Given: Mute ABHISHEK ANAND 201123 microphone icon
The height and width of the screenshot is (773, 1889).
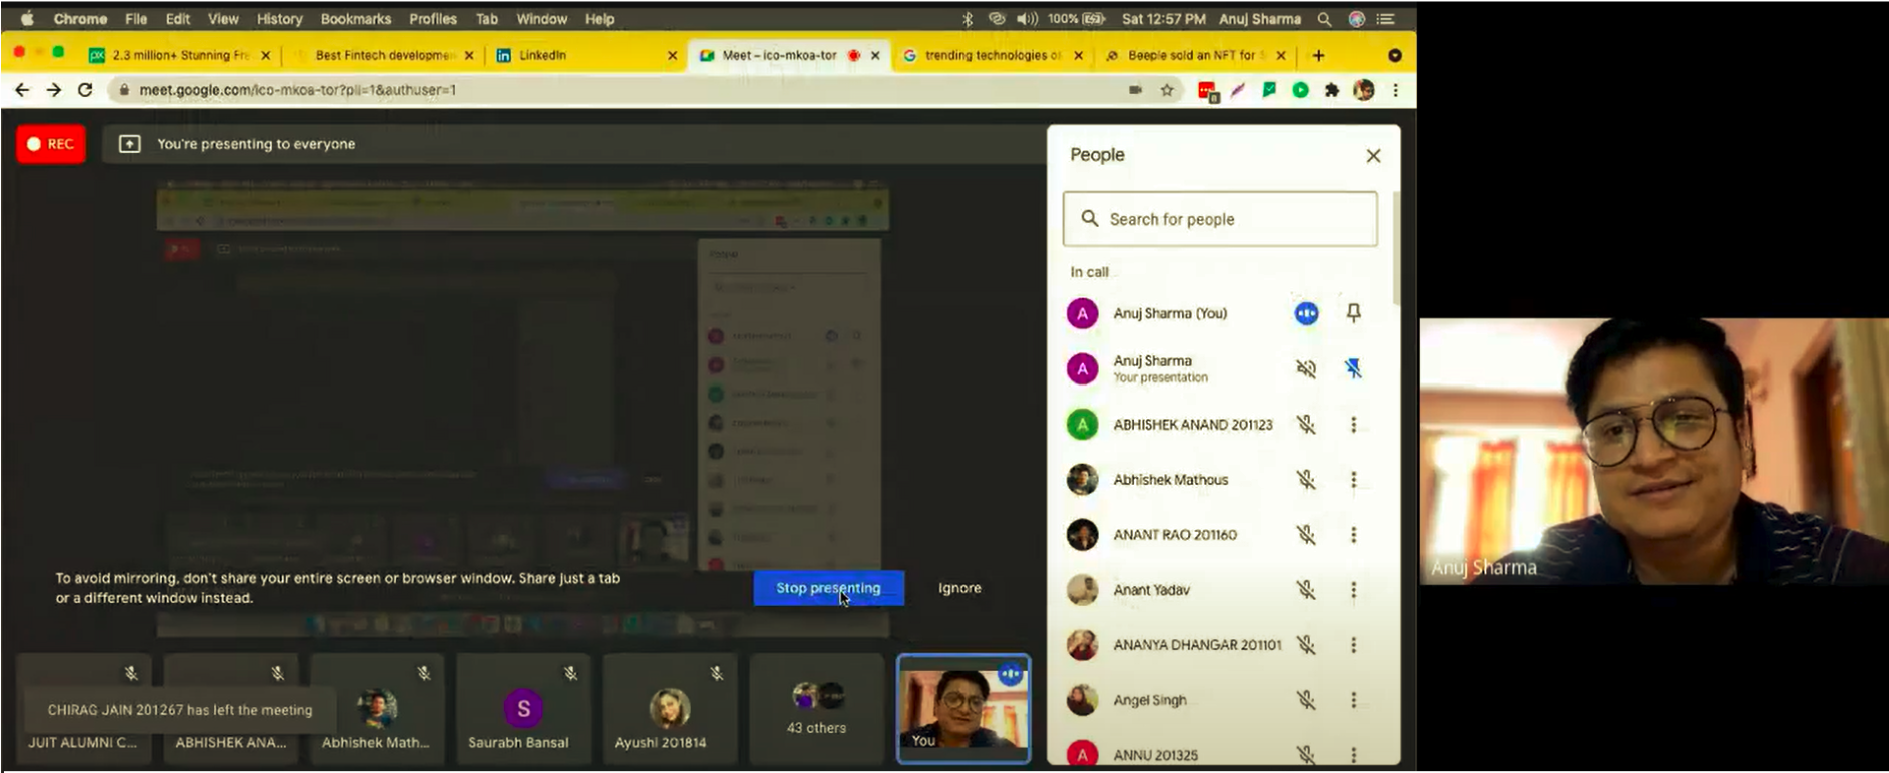Looking at the screenshot, I should pos(1306,425).
